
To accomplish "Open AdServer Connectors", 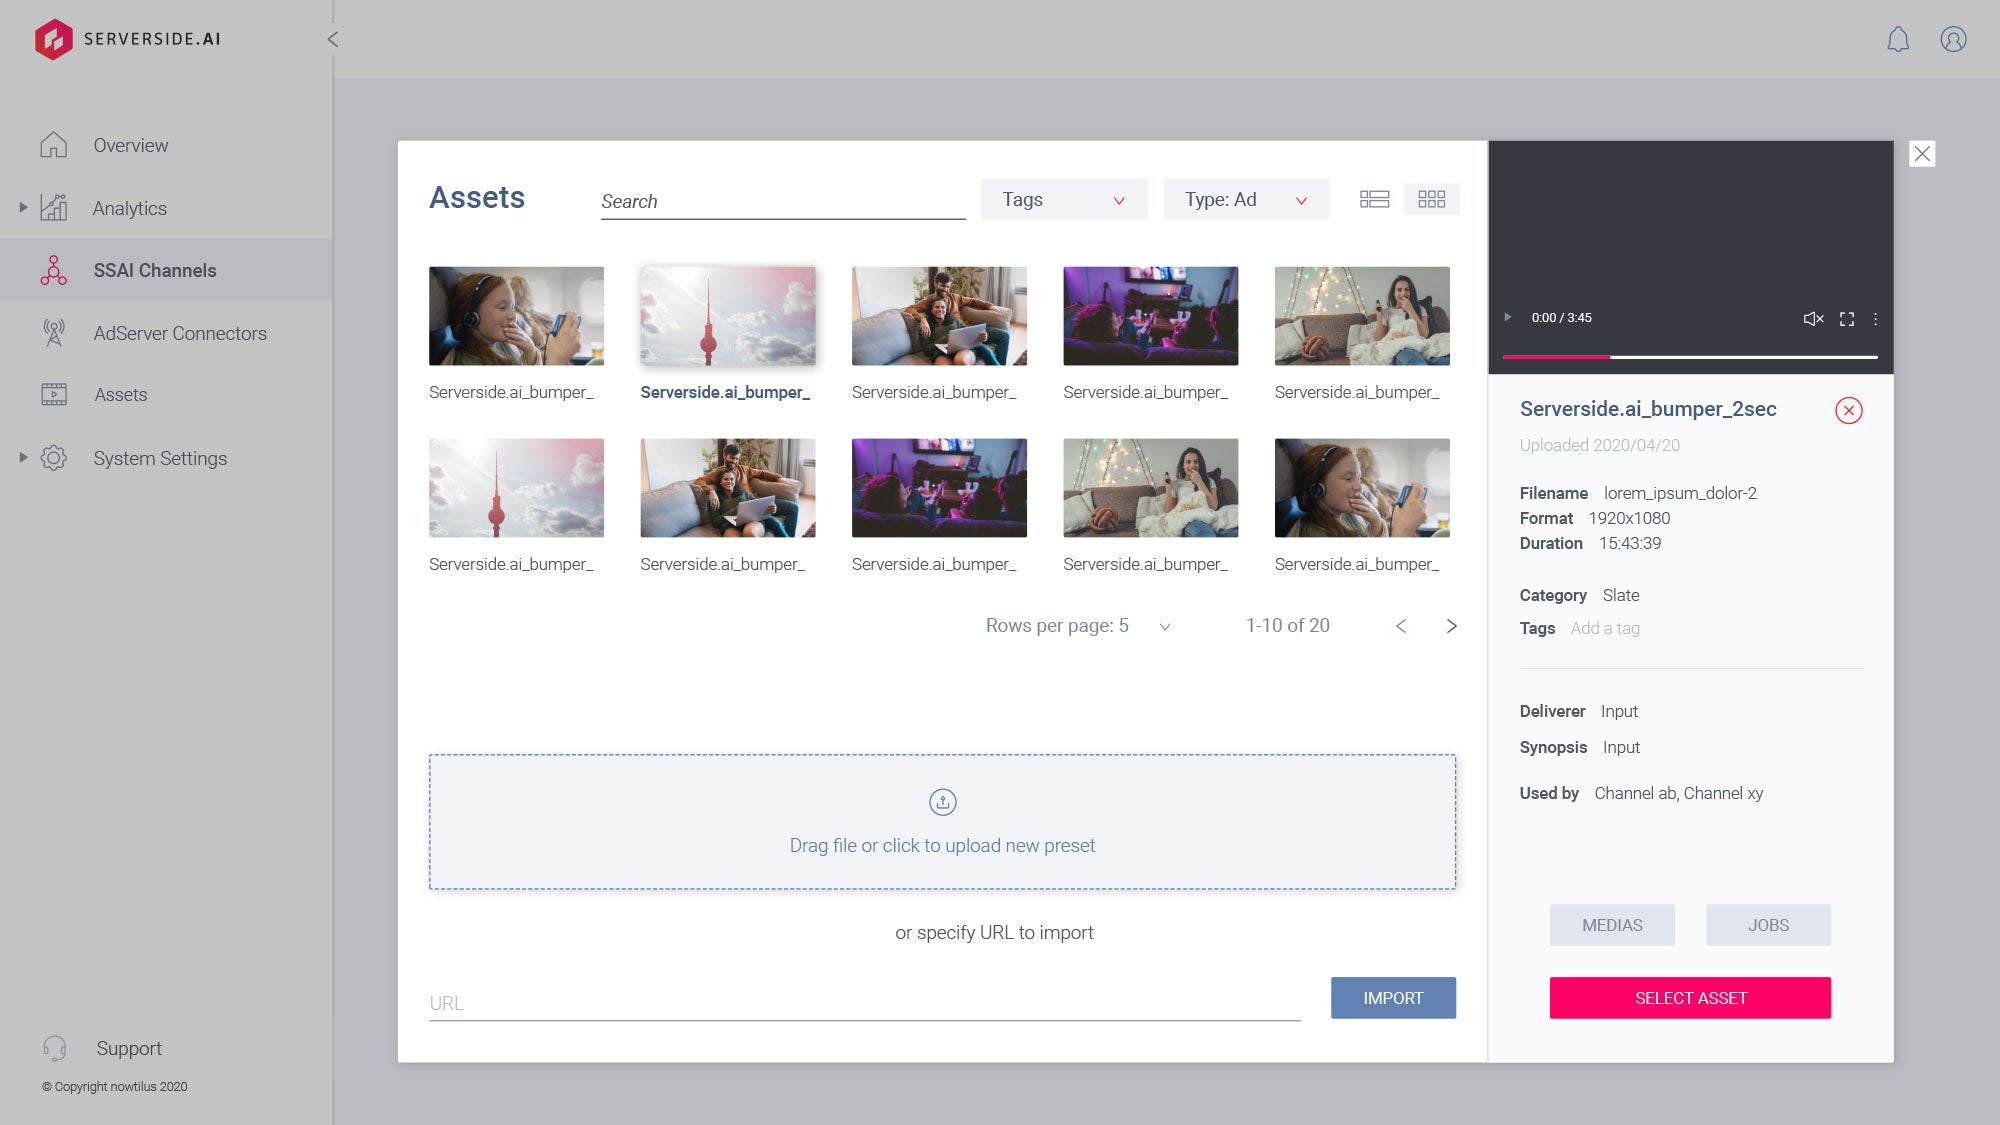I will [180, 333].
